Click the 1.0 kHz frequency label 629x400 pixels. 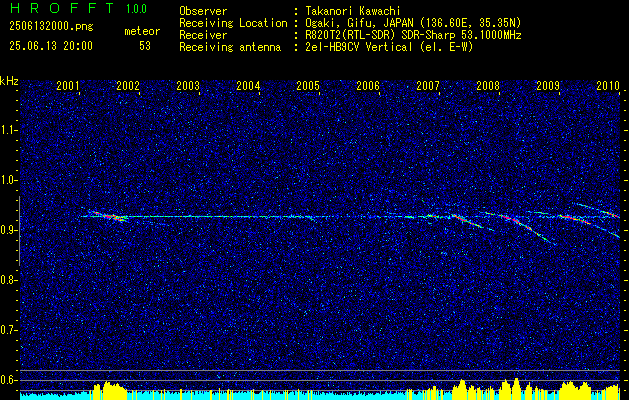(x=8, y=181)
